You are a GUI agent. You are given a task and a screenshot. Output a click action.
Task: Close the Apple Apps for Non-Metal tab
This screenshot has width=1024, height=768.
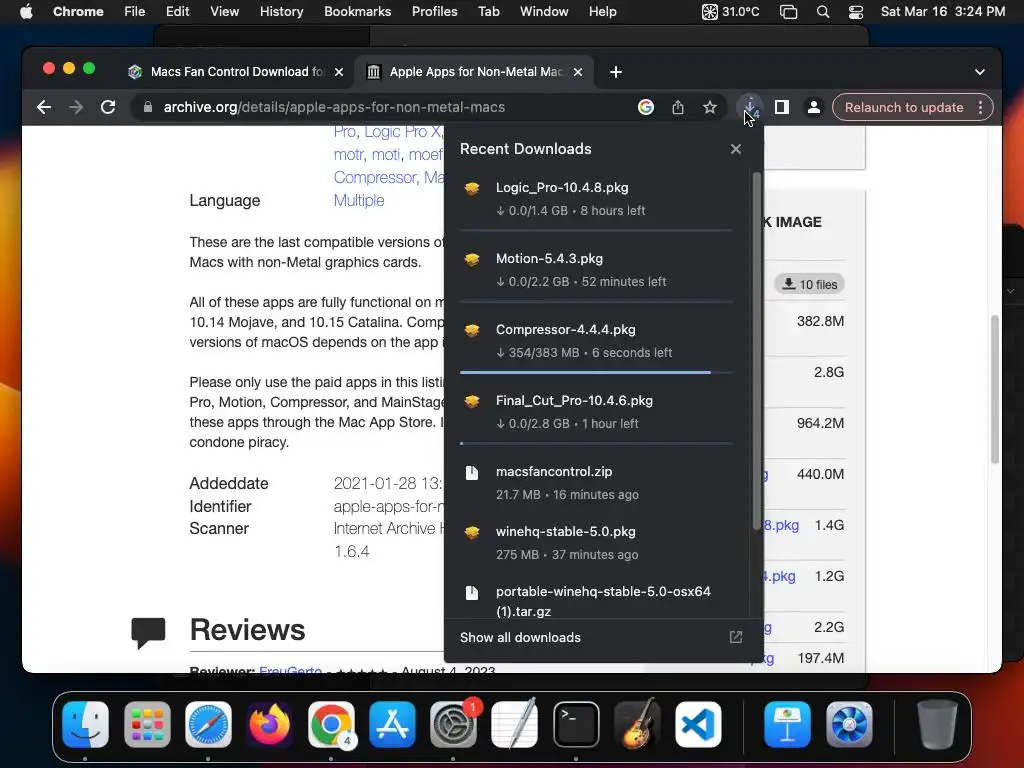(x=578, y=72)
